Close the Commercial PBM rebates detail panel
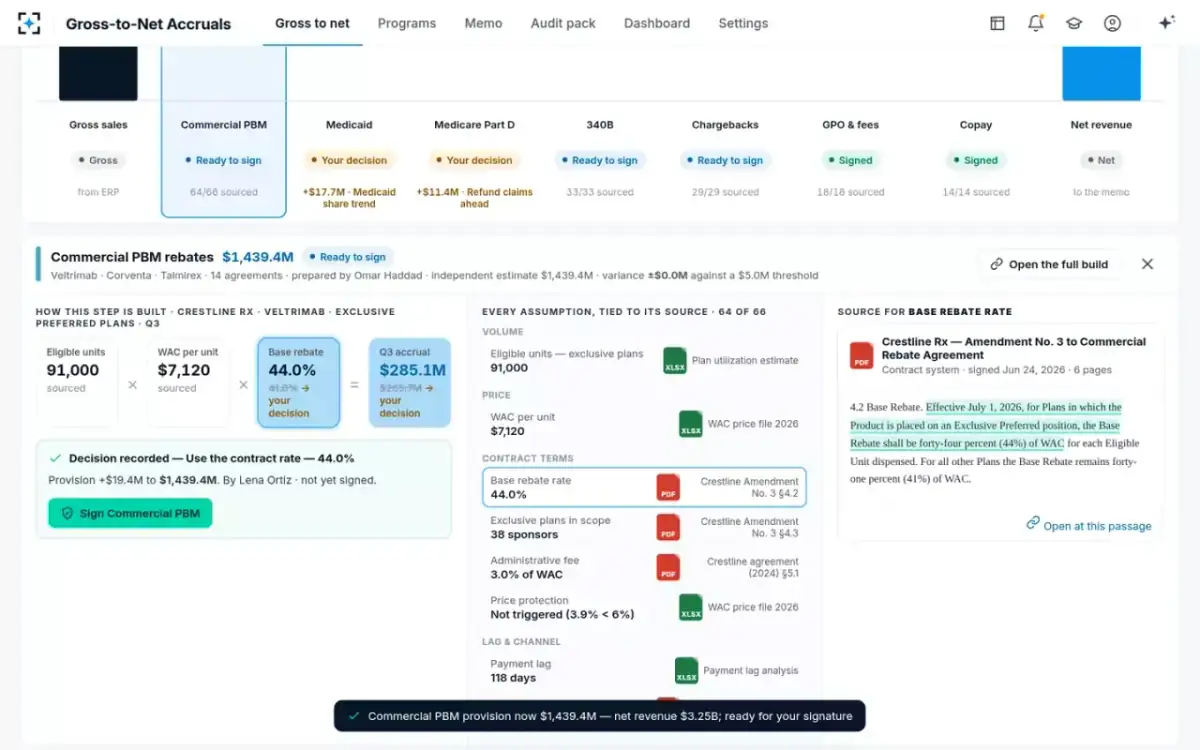Screen dimensions: 1200x750 [1147, 264]
